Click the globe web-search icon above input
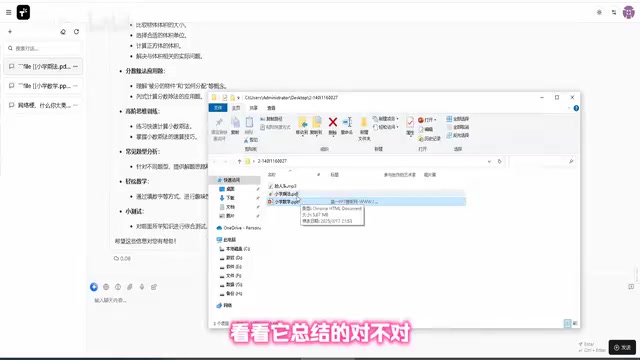Screen dimensions: 640x360 pyautogui.click(x=106, y=287)
